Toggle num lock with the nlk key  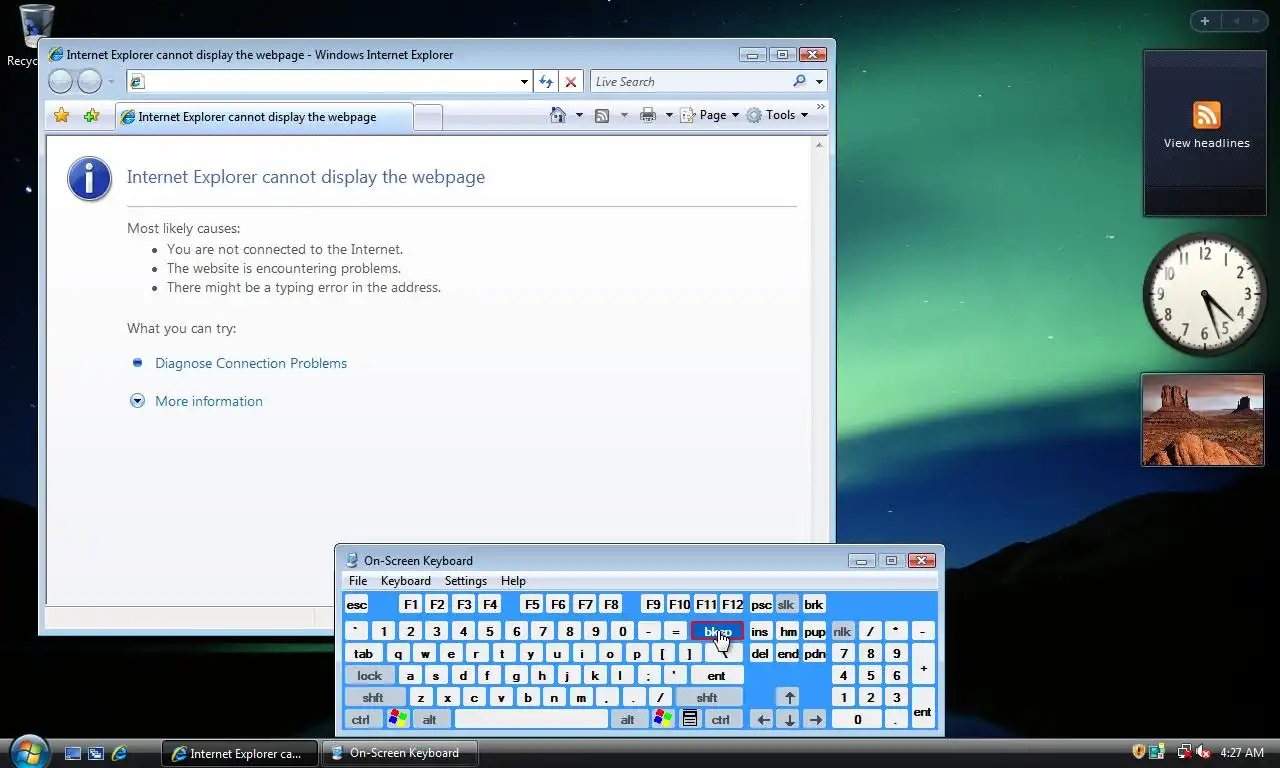click(x=842, y=632)
